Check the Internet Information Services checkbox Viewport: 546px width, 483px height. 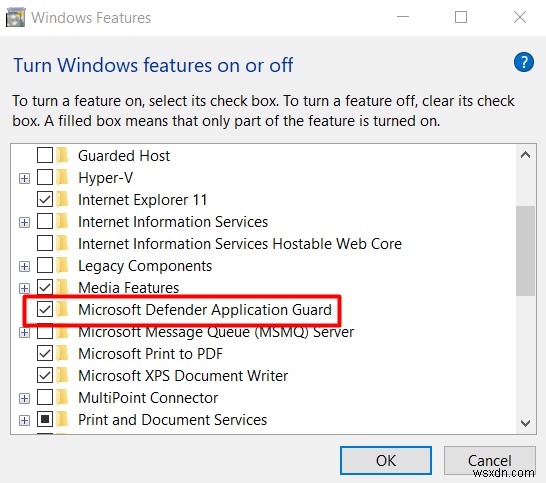(45, 221)
